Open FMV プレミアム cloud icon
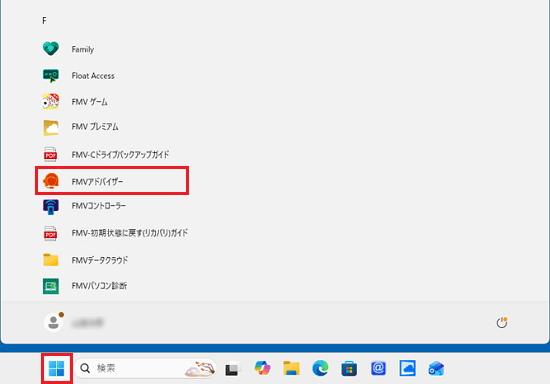Screen dimensions: 550x384 (x=51, y=128)
